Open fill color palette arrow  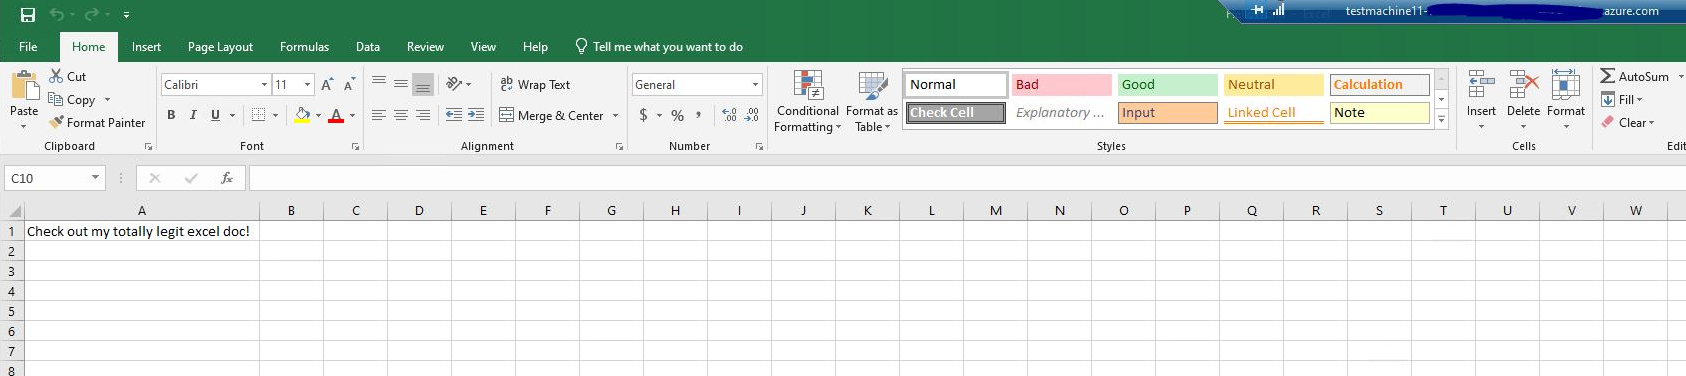tap(319, 115)
